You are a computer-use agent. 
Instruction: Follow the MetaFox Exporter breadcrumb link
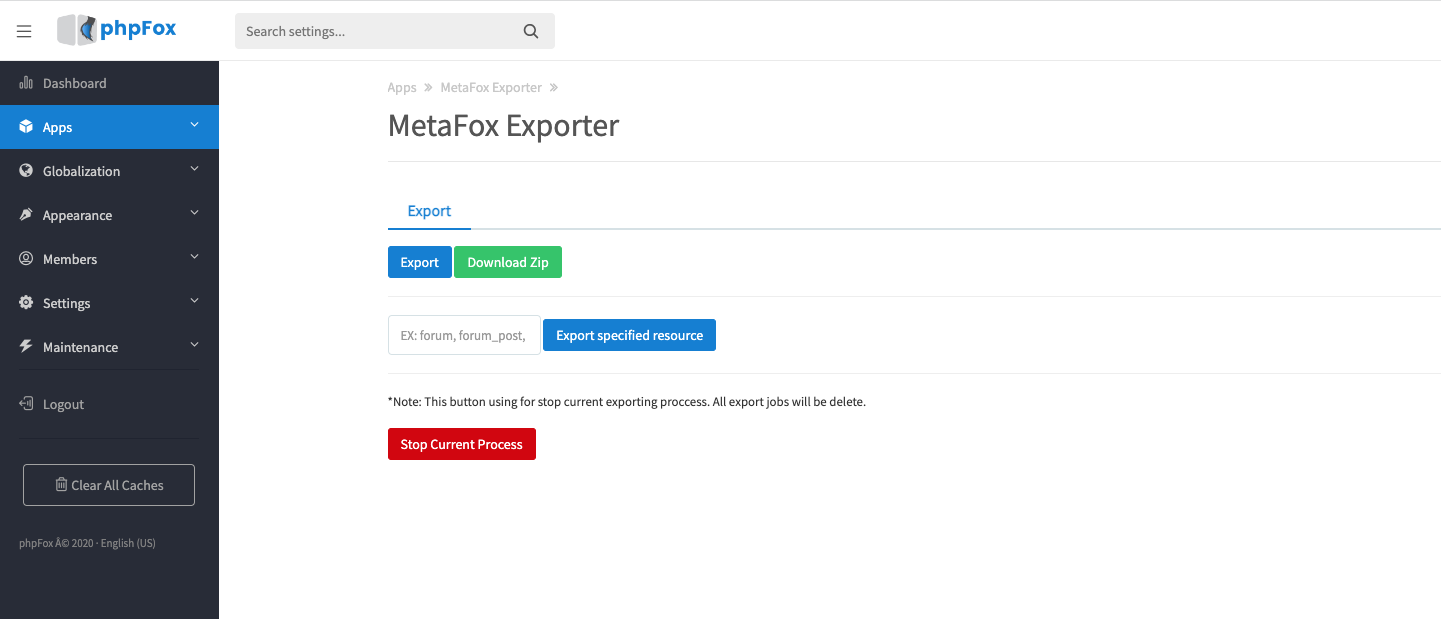point(491,87)
